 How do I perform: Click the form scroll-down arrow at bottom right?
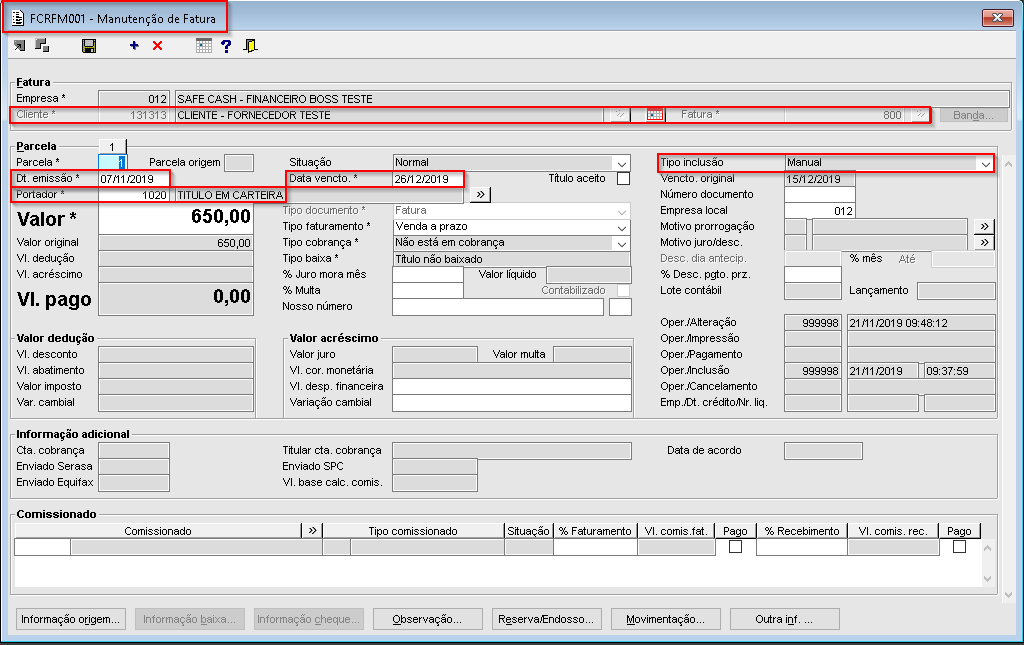click(x=1008, y=595)
